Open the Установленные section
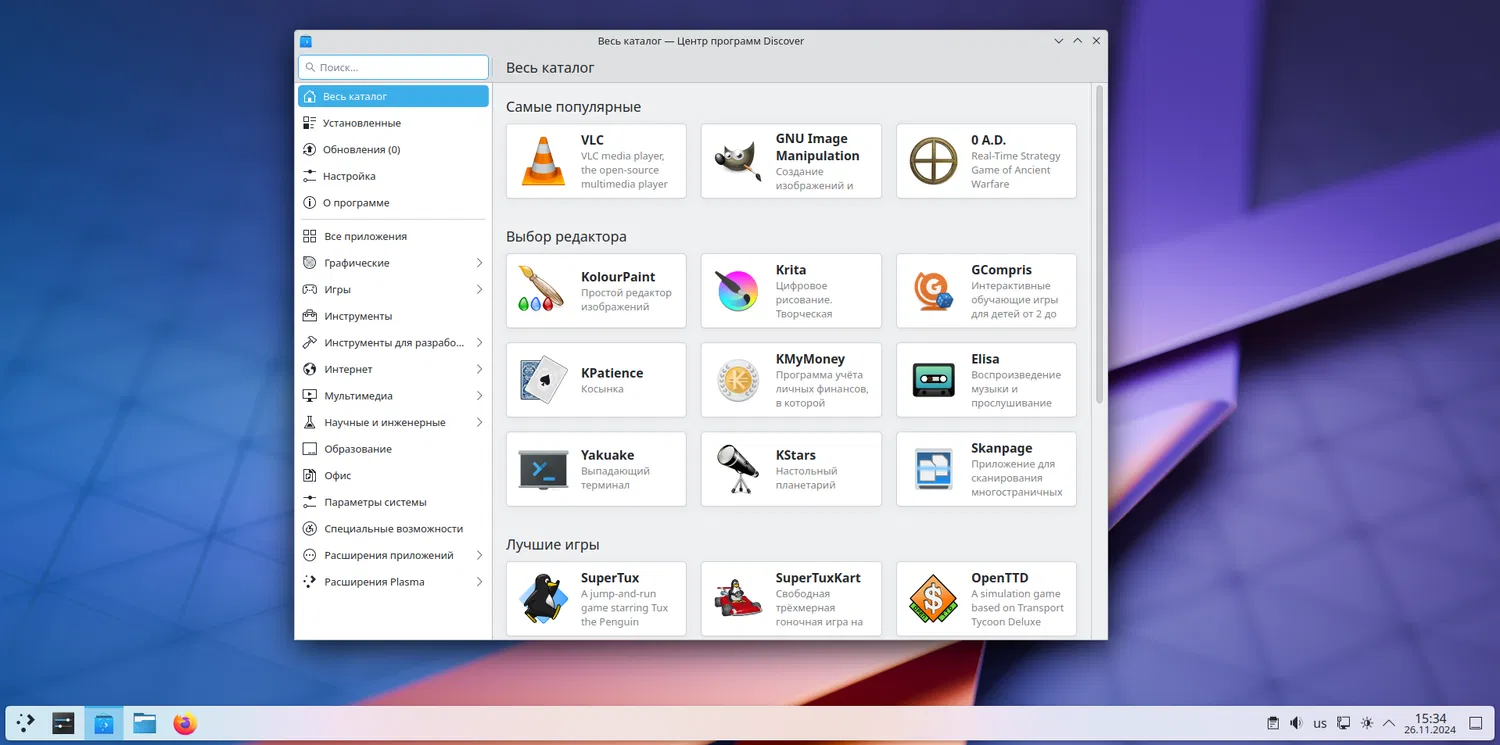Viewport: 1500px width, 745px height. (x=393, y=123)
